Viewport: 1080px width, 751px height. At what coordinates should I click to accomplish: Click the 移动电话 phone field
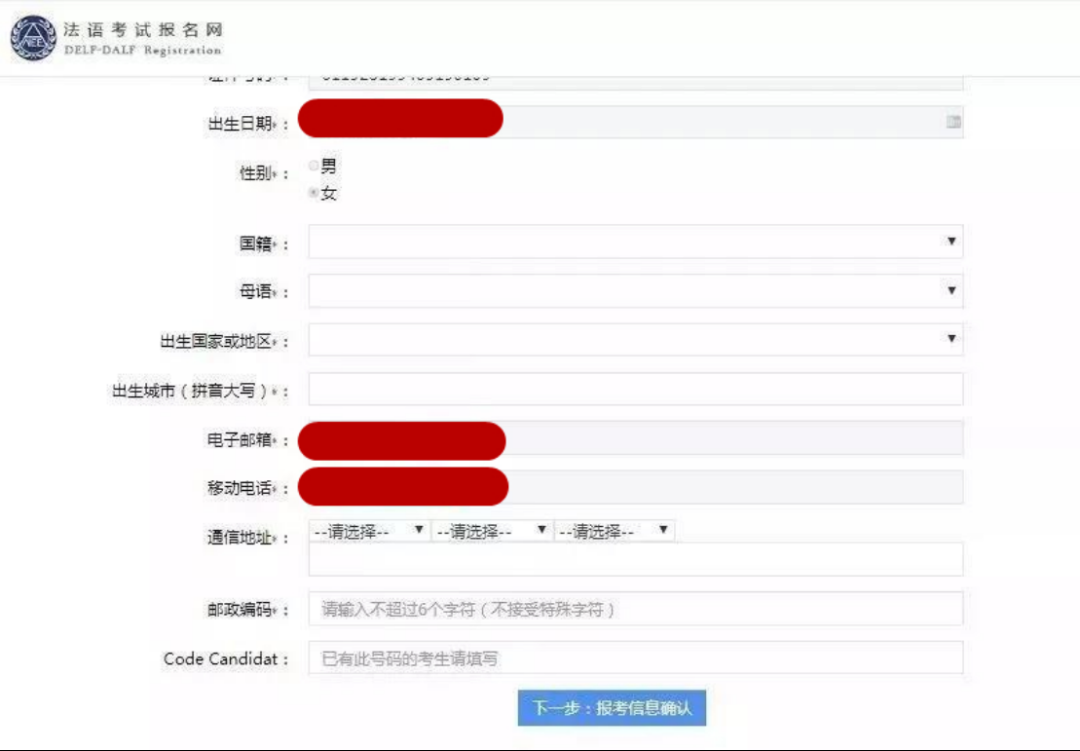(x=635, y=488)
